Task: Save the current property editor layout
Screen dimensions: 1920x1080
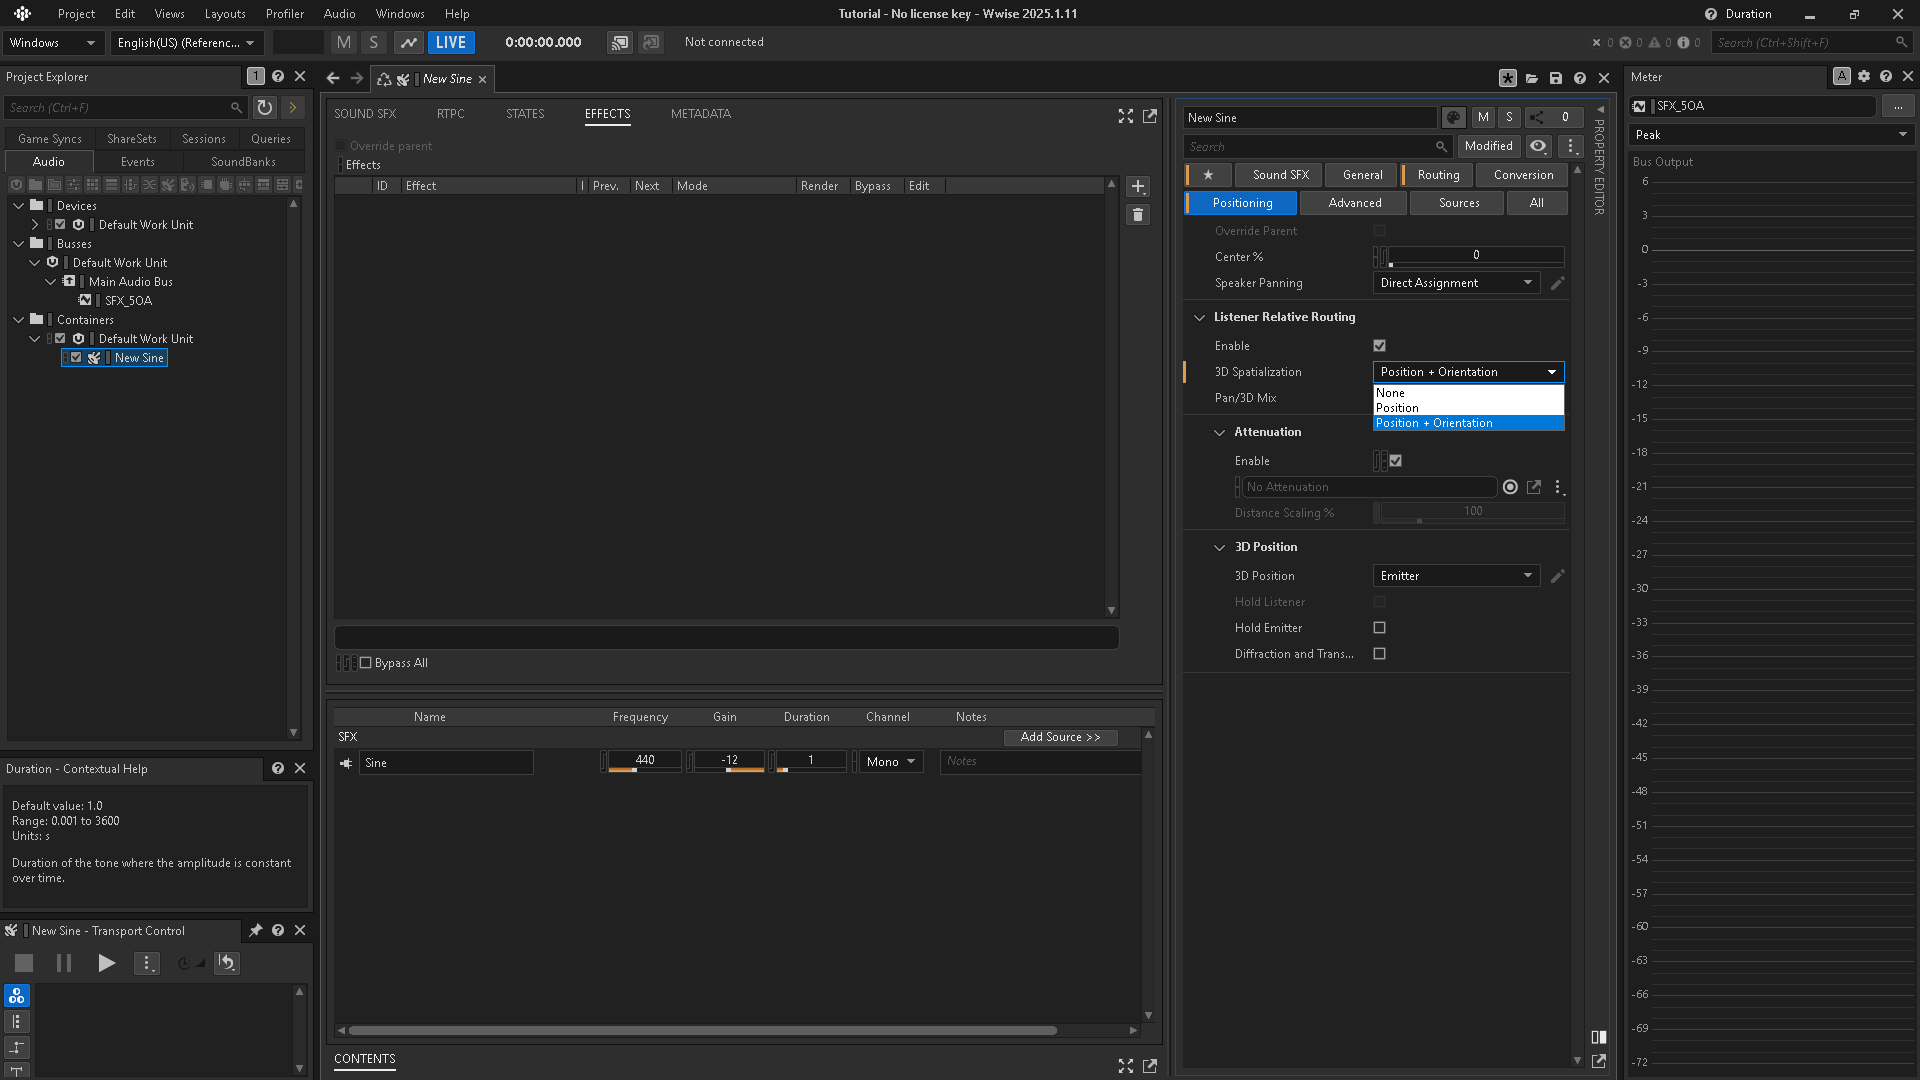Action: coord(1555,78)
